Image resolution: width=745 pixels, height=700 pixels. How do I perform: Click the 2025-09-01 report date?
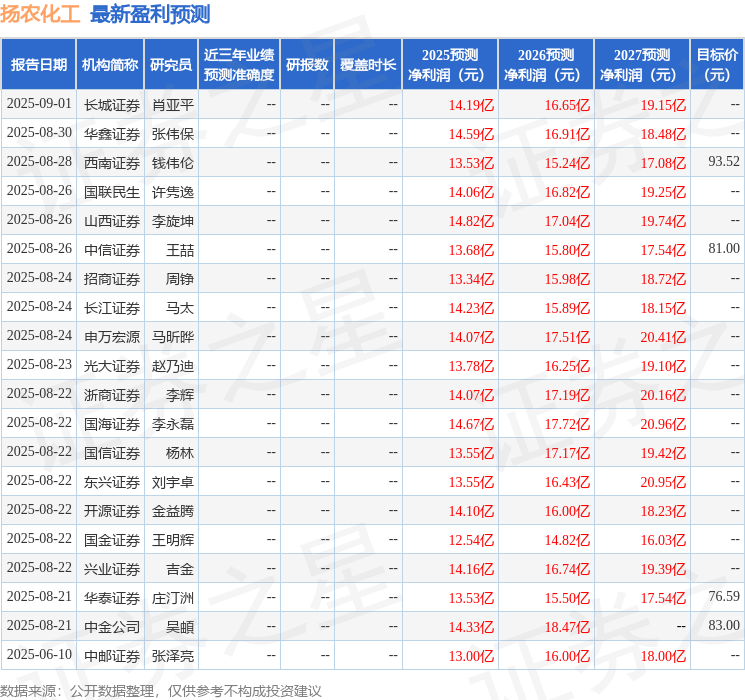39,104
